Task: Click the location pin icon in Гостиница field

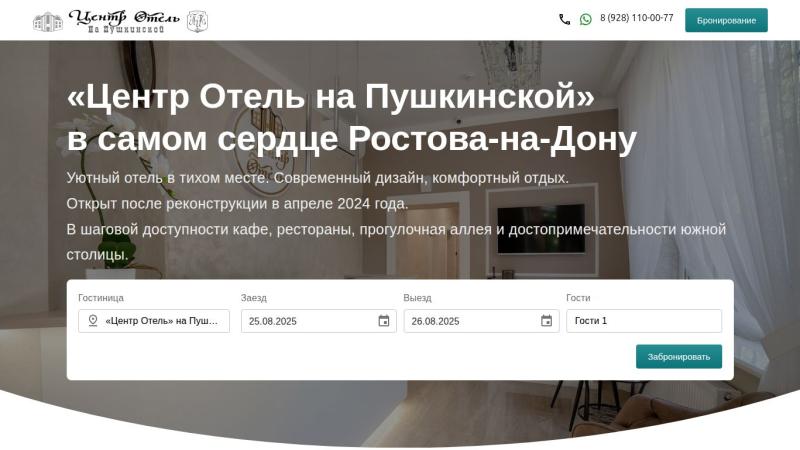Action: (93, 320)
